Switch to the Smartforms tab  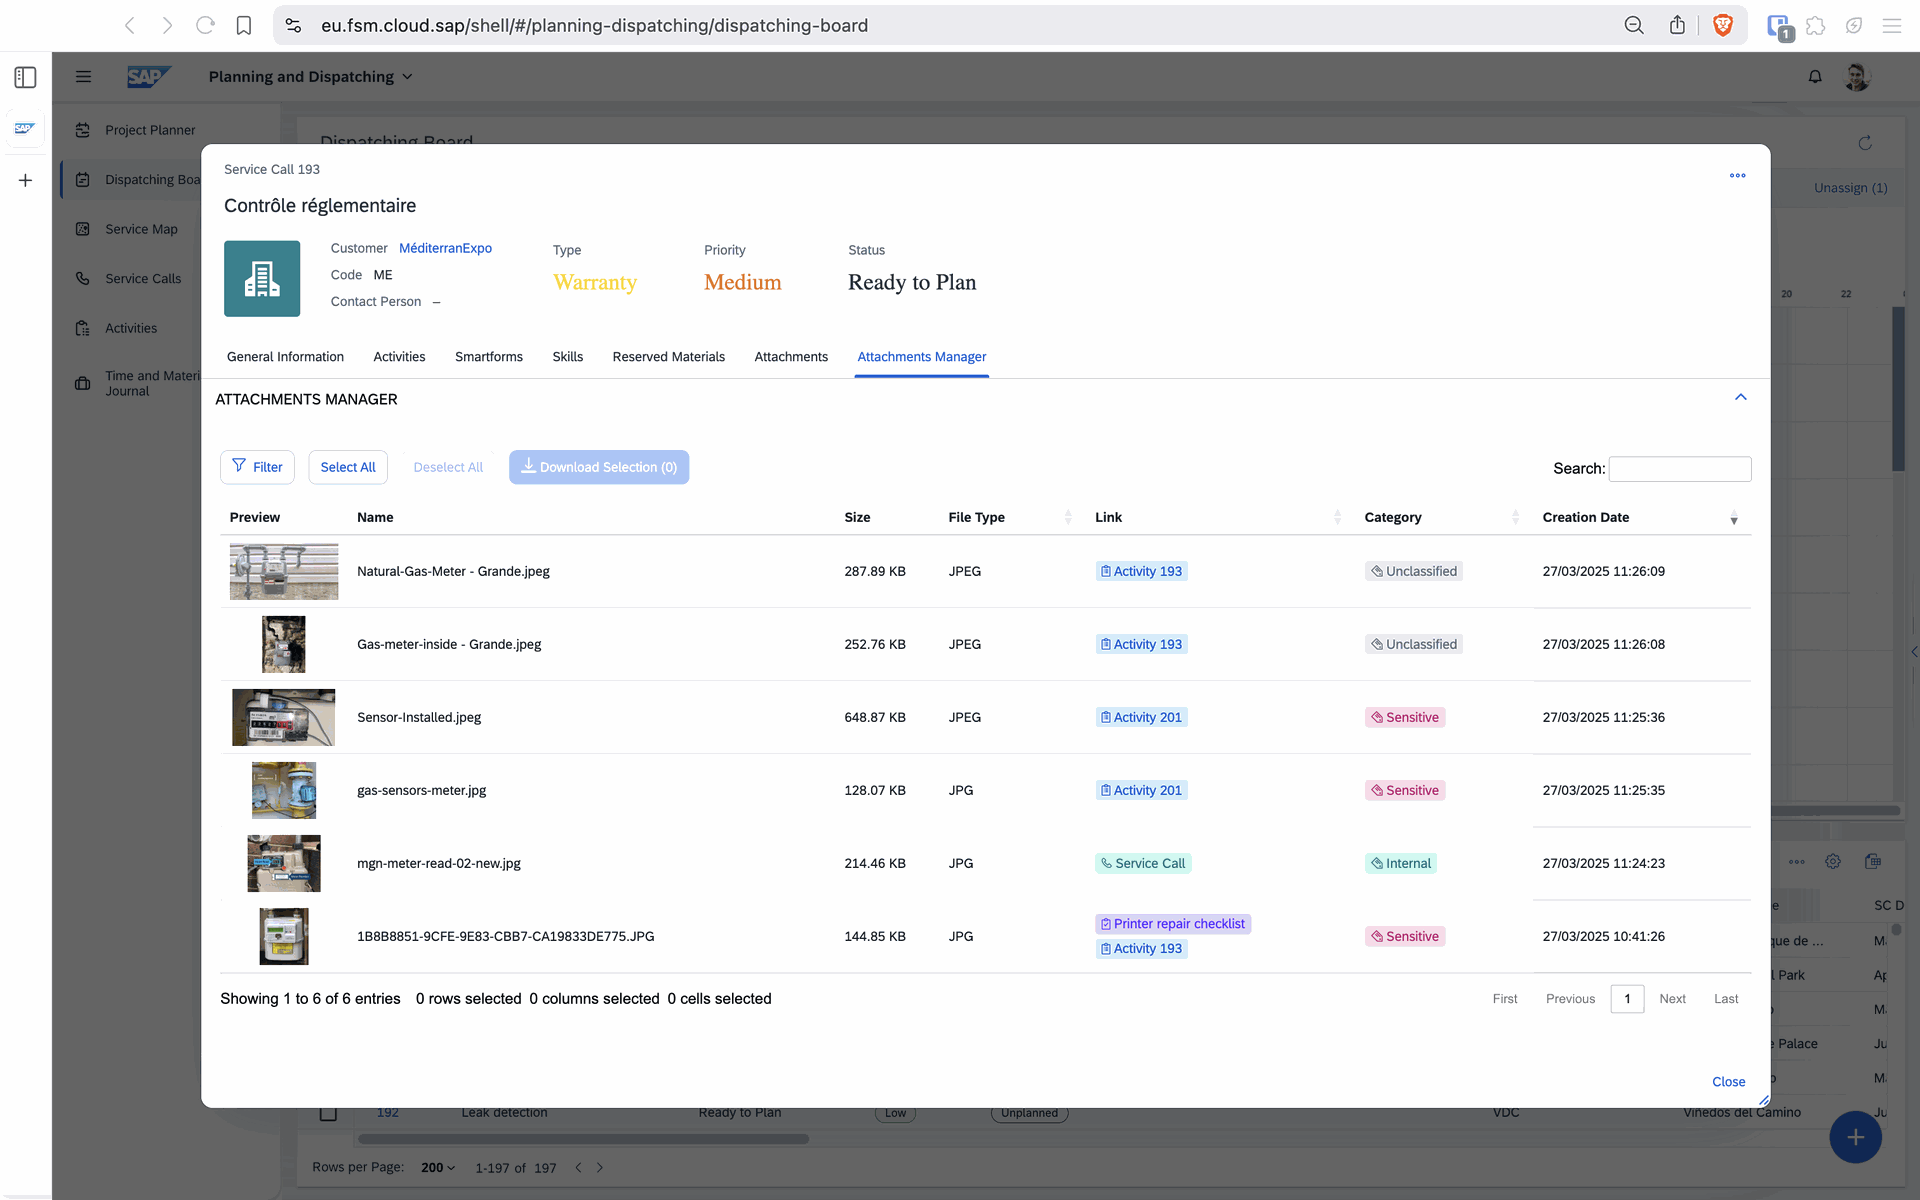[488, 357]
